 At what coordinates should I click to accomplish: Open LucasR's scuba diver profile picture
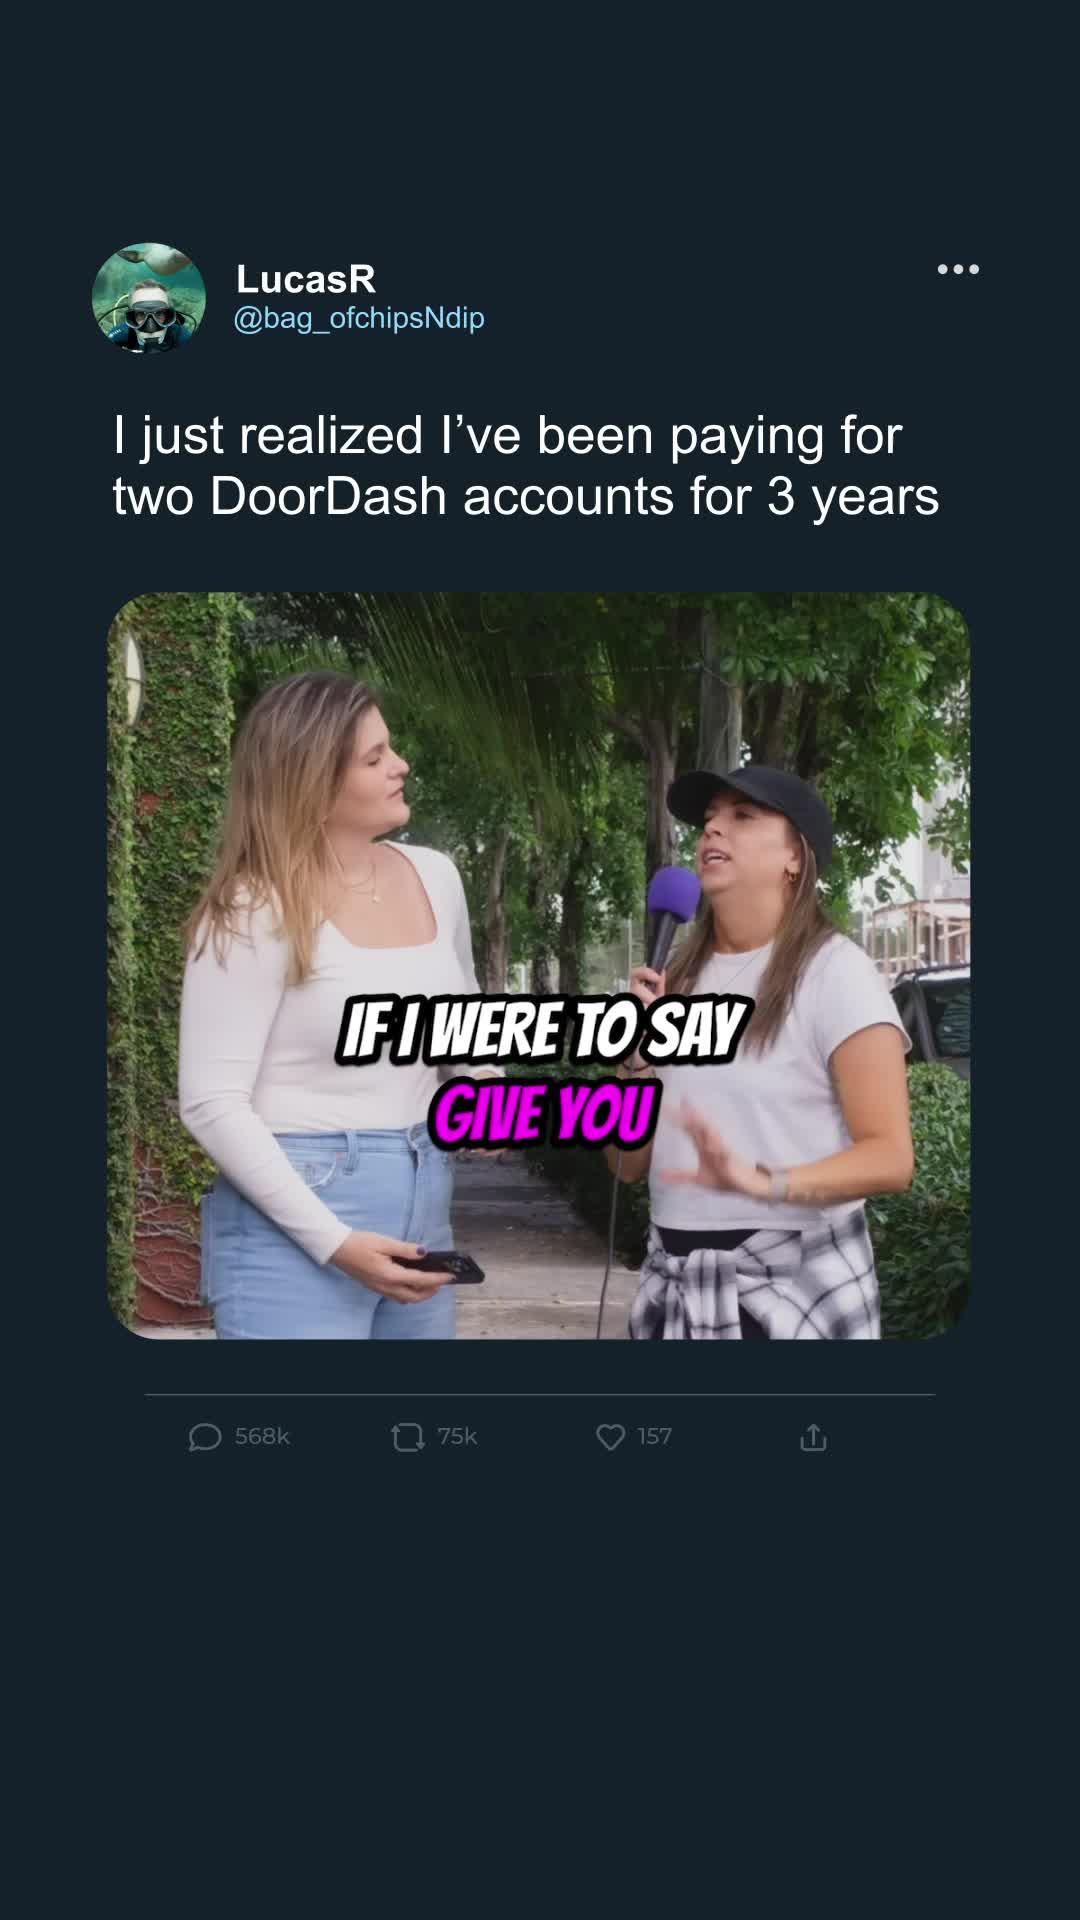pos(149,298)
